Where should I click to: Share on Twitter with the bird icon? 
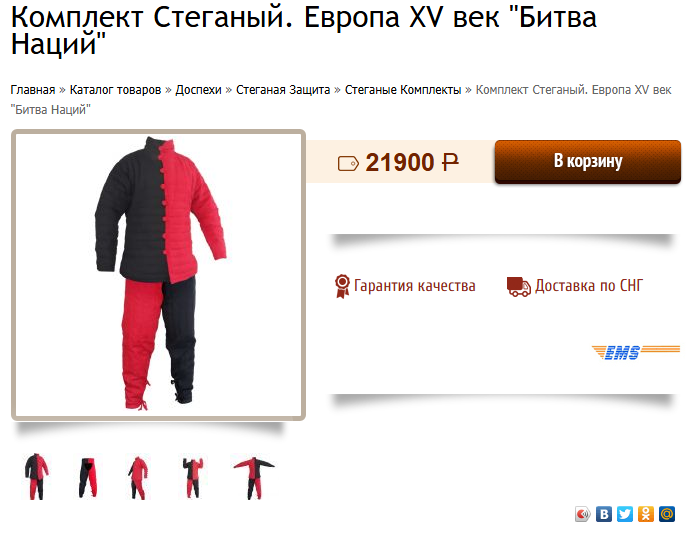pyautogui.click(x=625, y=514)
